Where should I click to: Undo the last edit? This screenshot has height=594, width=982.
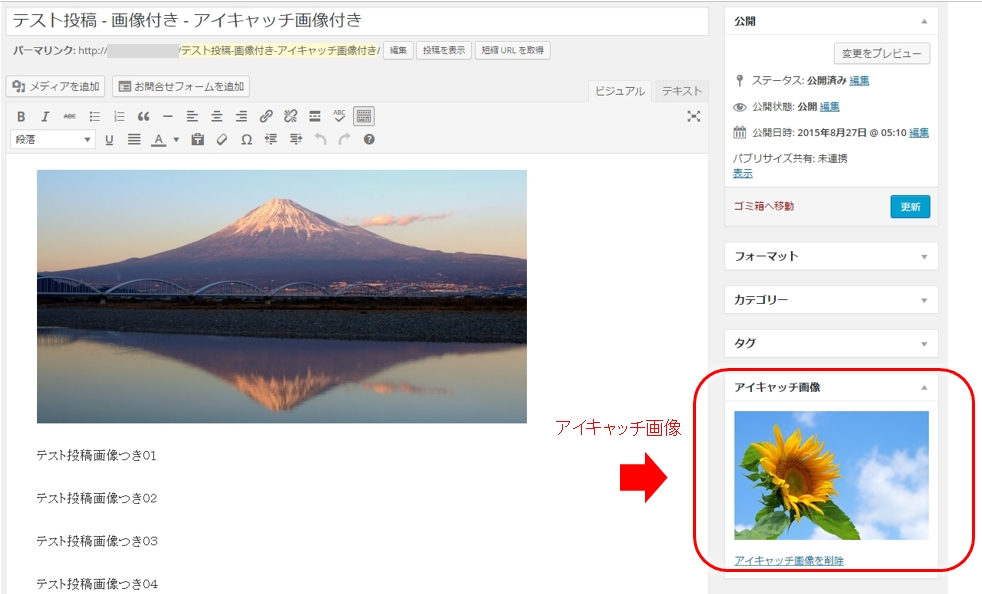pyautogui.click(x=320, y=140)
